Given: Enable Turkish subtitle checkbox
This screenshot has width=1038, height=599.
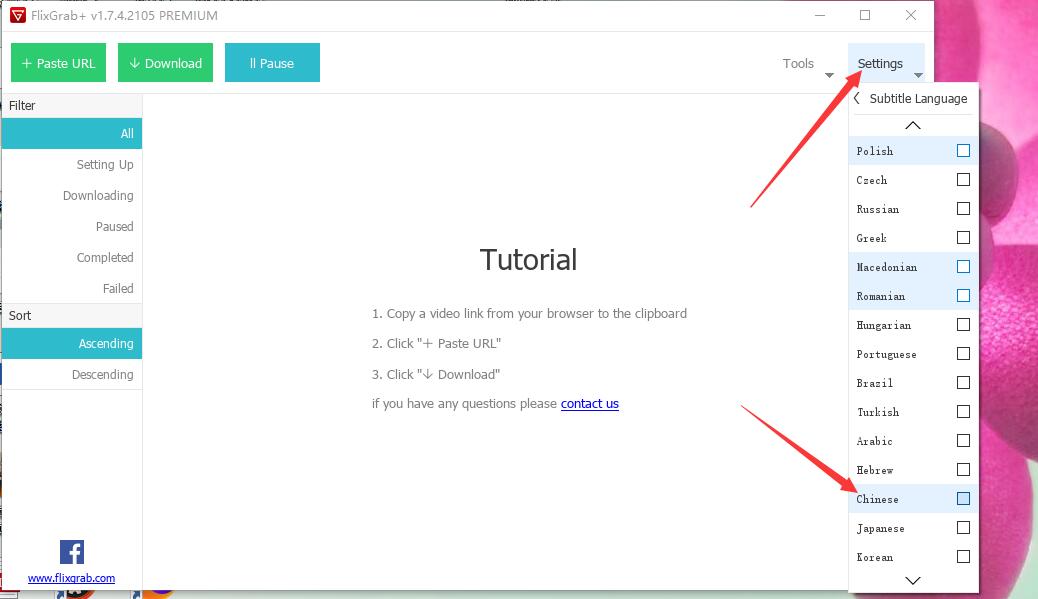Looking at the screenshot, I should (963, 412).
